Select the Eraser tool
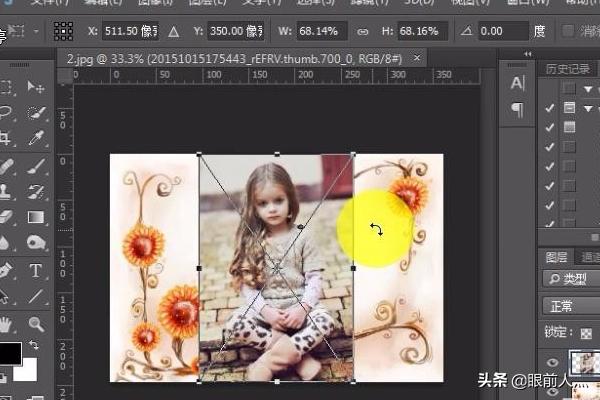 coord(5,217)
